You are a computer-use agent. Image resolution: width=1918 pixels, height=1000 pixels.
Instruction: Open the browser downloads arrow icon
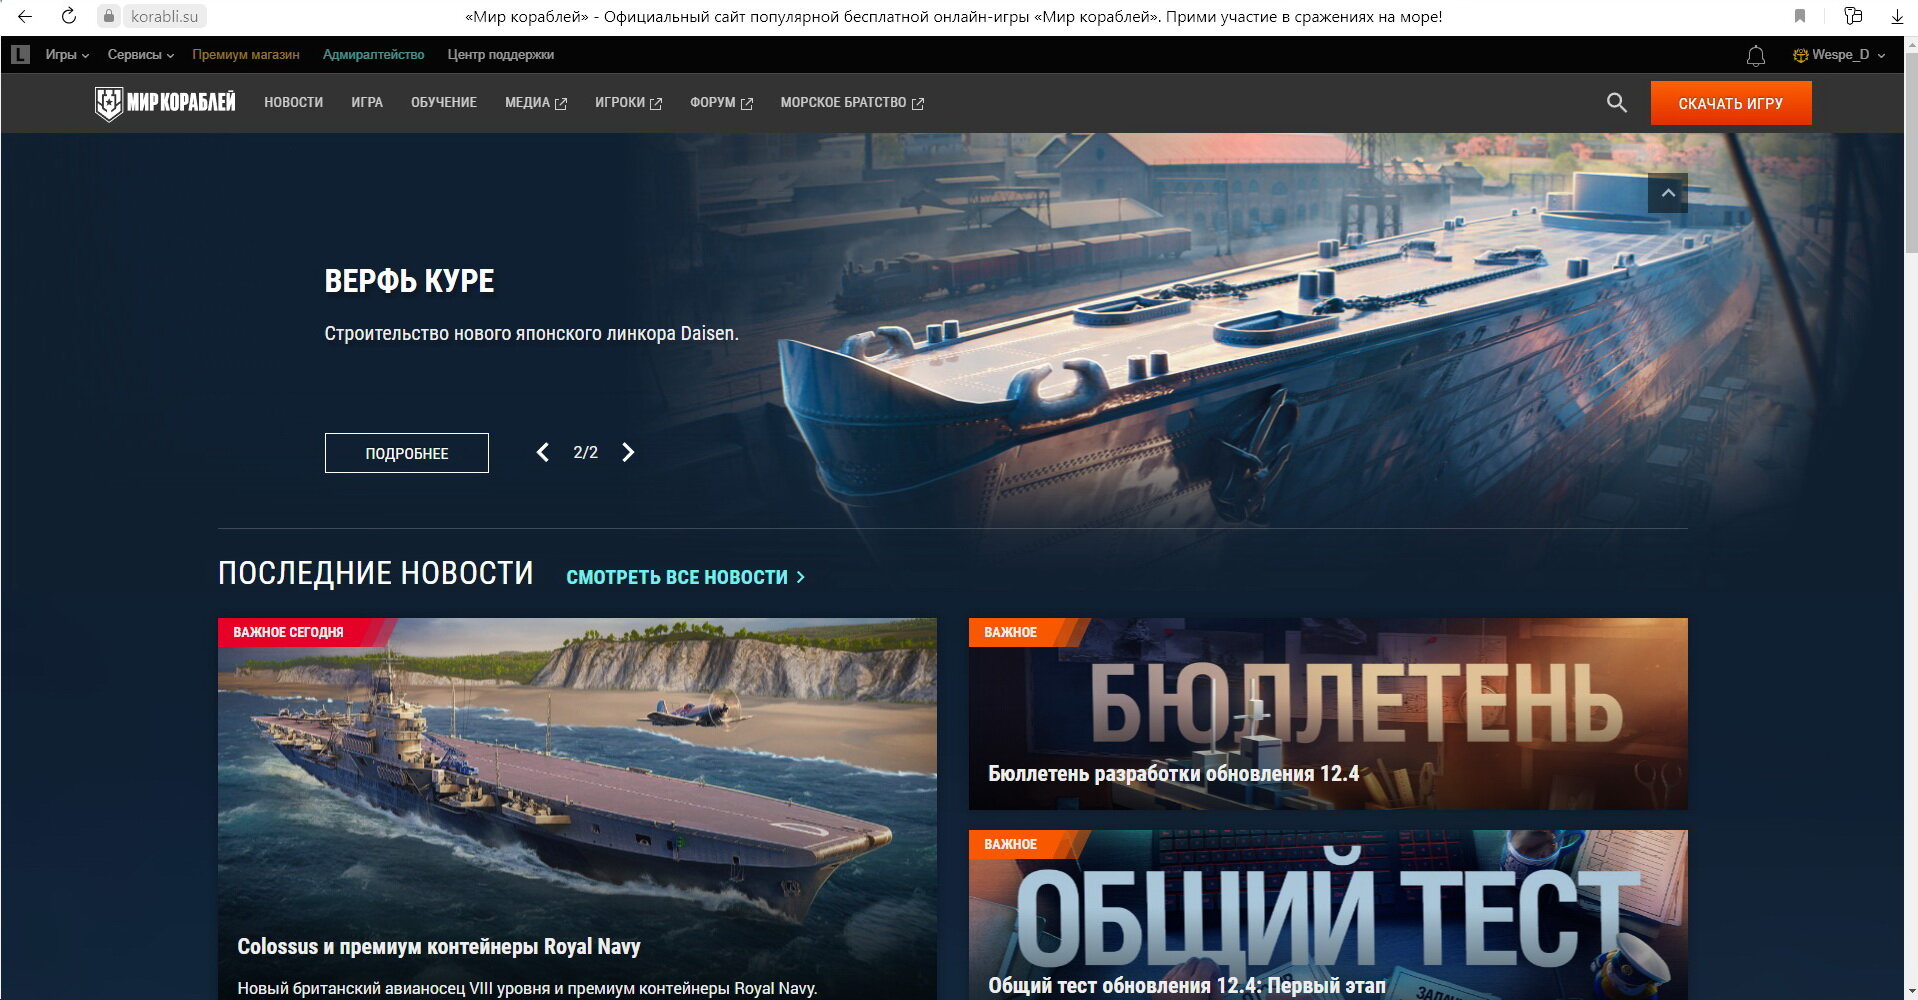click(1896, 16)
